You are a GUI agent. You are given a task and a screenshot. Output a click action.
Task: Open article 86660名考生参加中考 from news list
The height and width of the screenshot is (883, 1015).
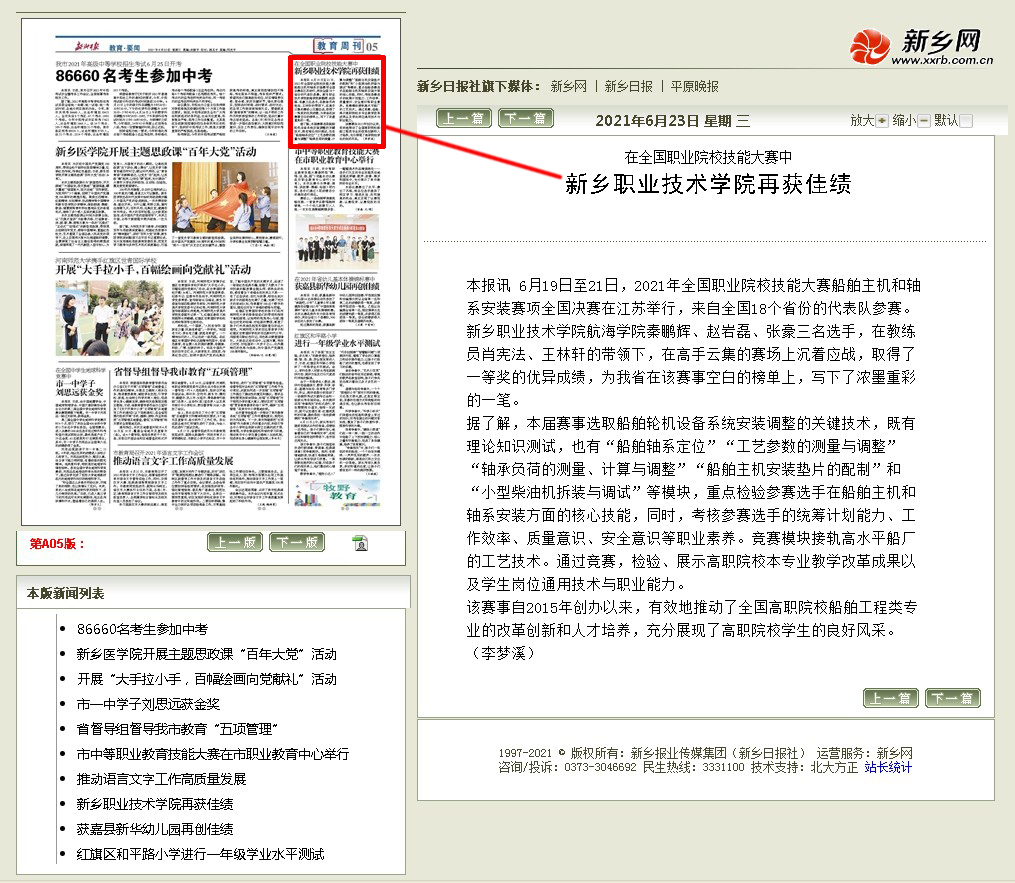142,629
